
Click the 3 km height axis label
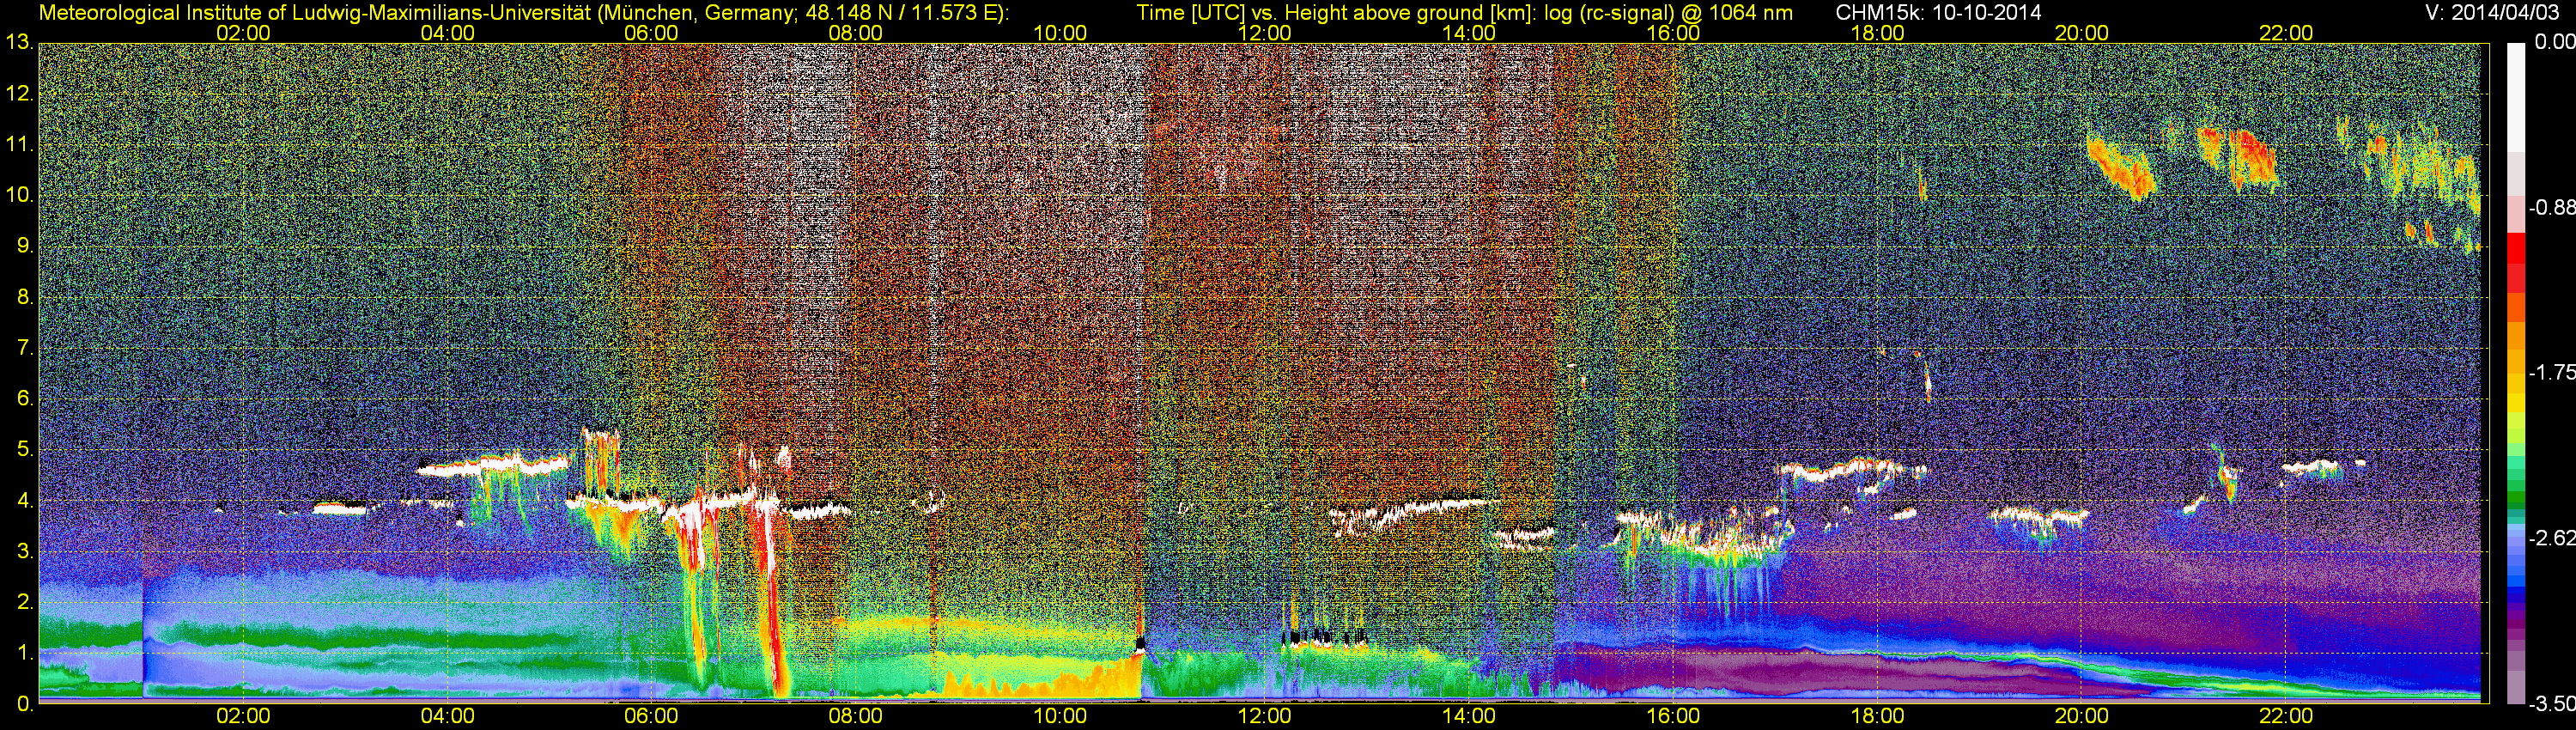coord(25,551)
